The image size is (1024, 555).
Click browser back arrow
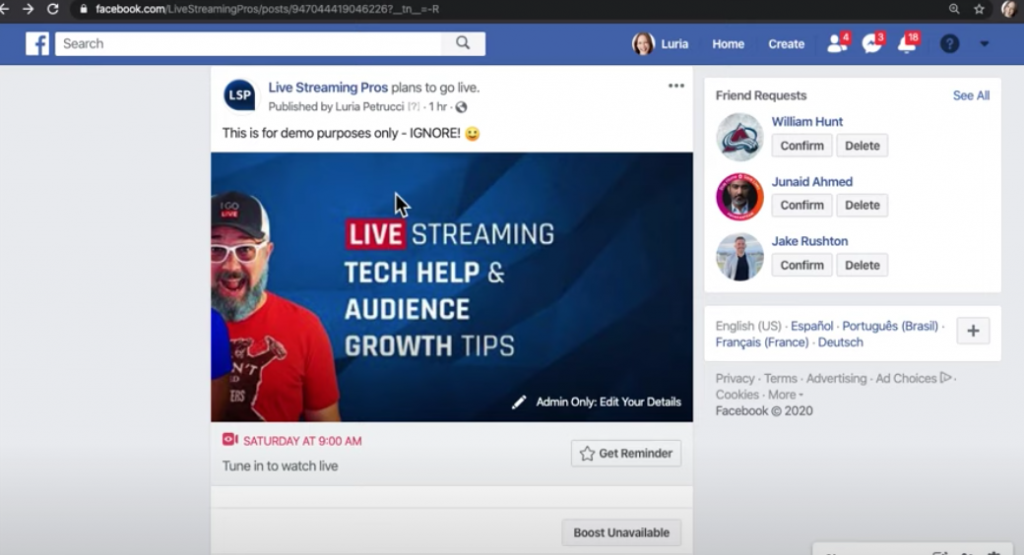tap(5, 9)
